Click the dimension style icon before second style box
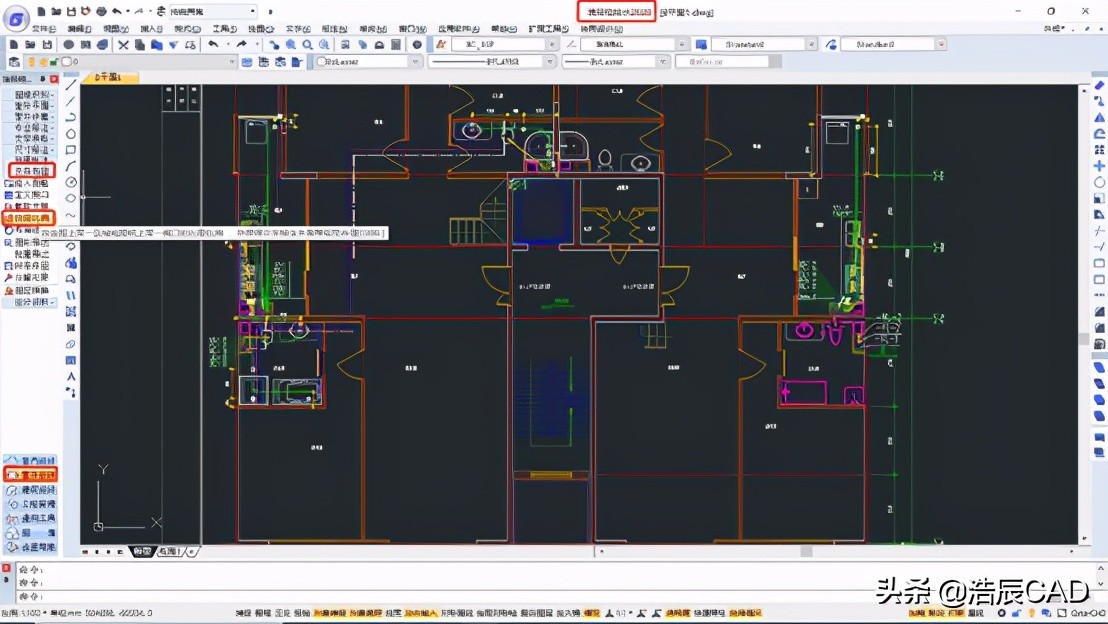Image resolution: width=1108 pixels, height=624 pixels. (571, 45)
